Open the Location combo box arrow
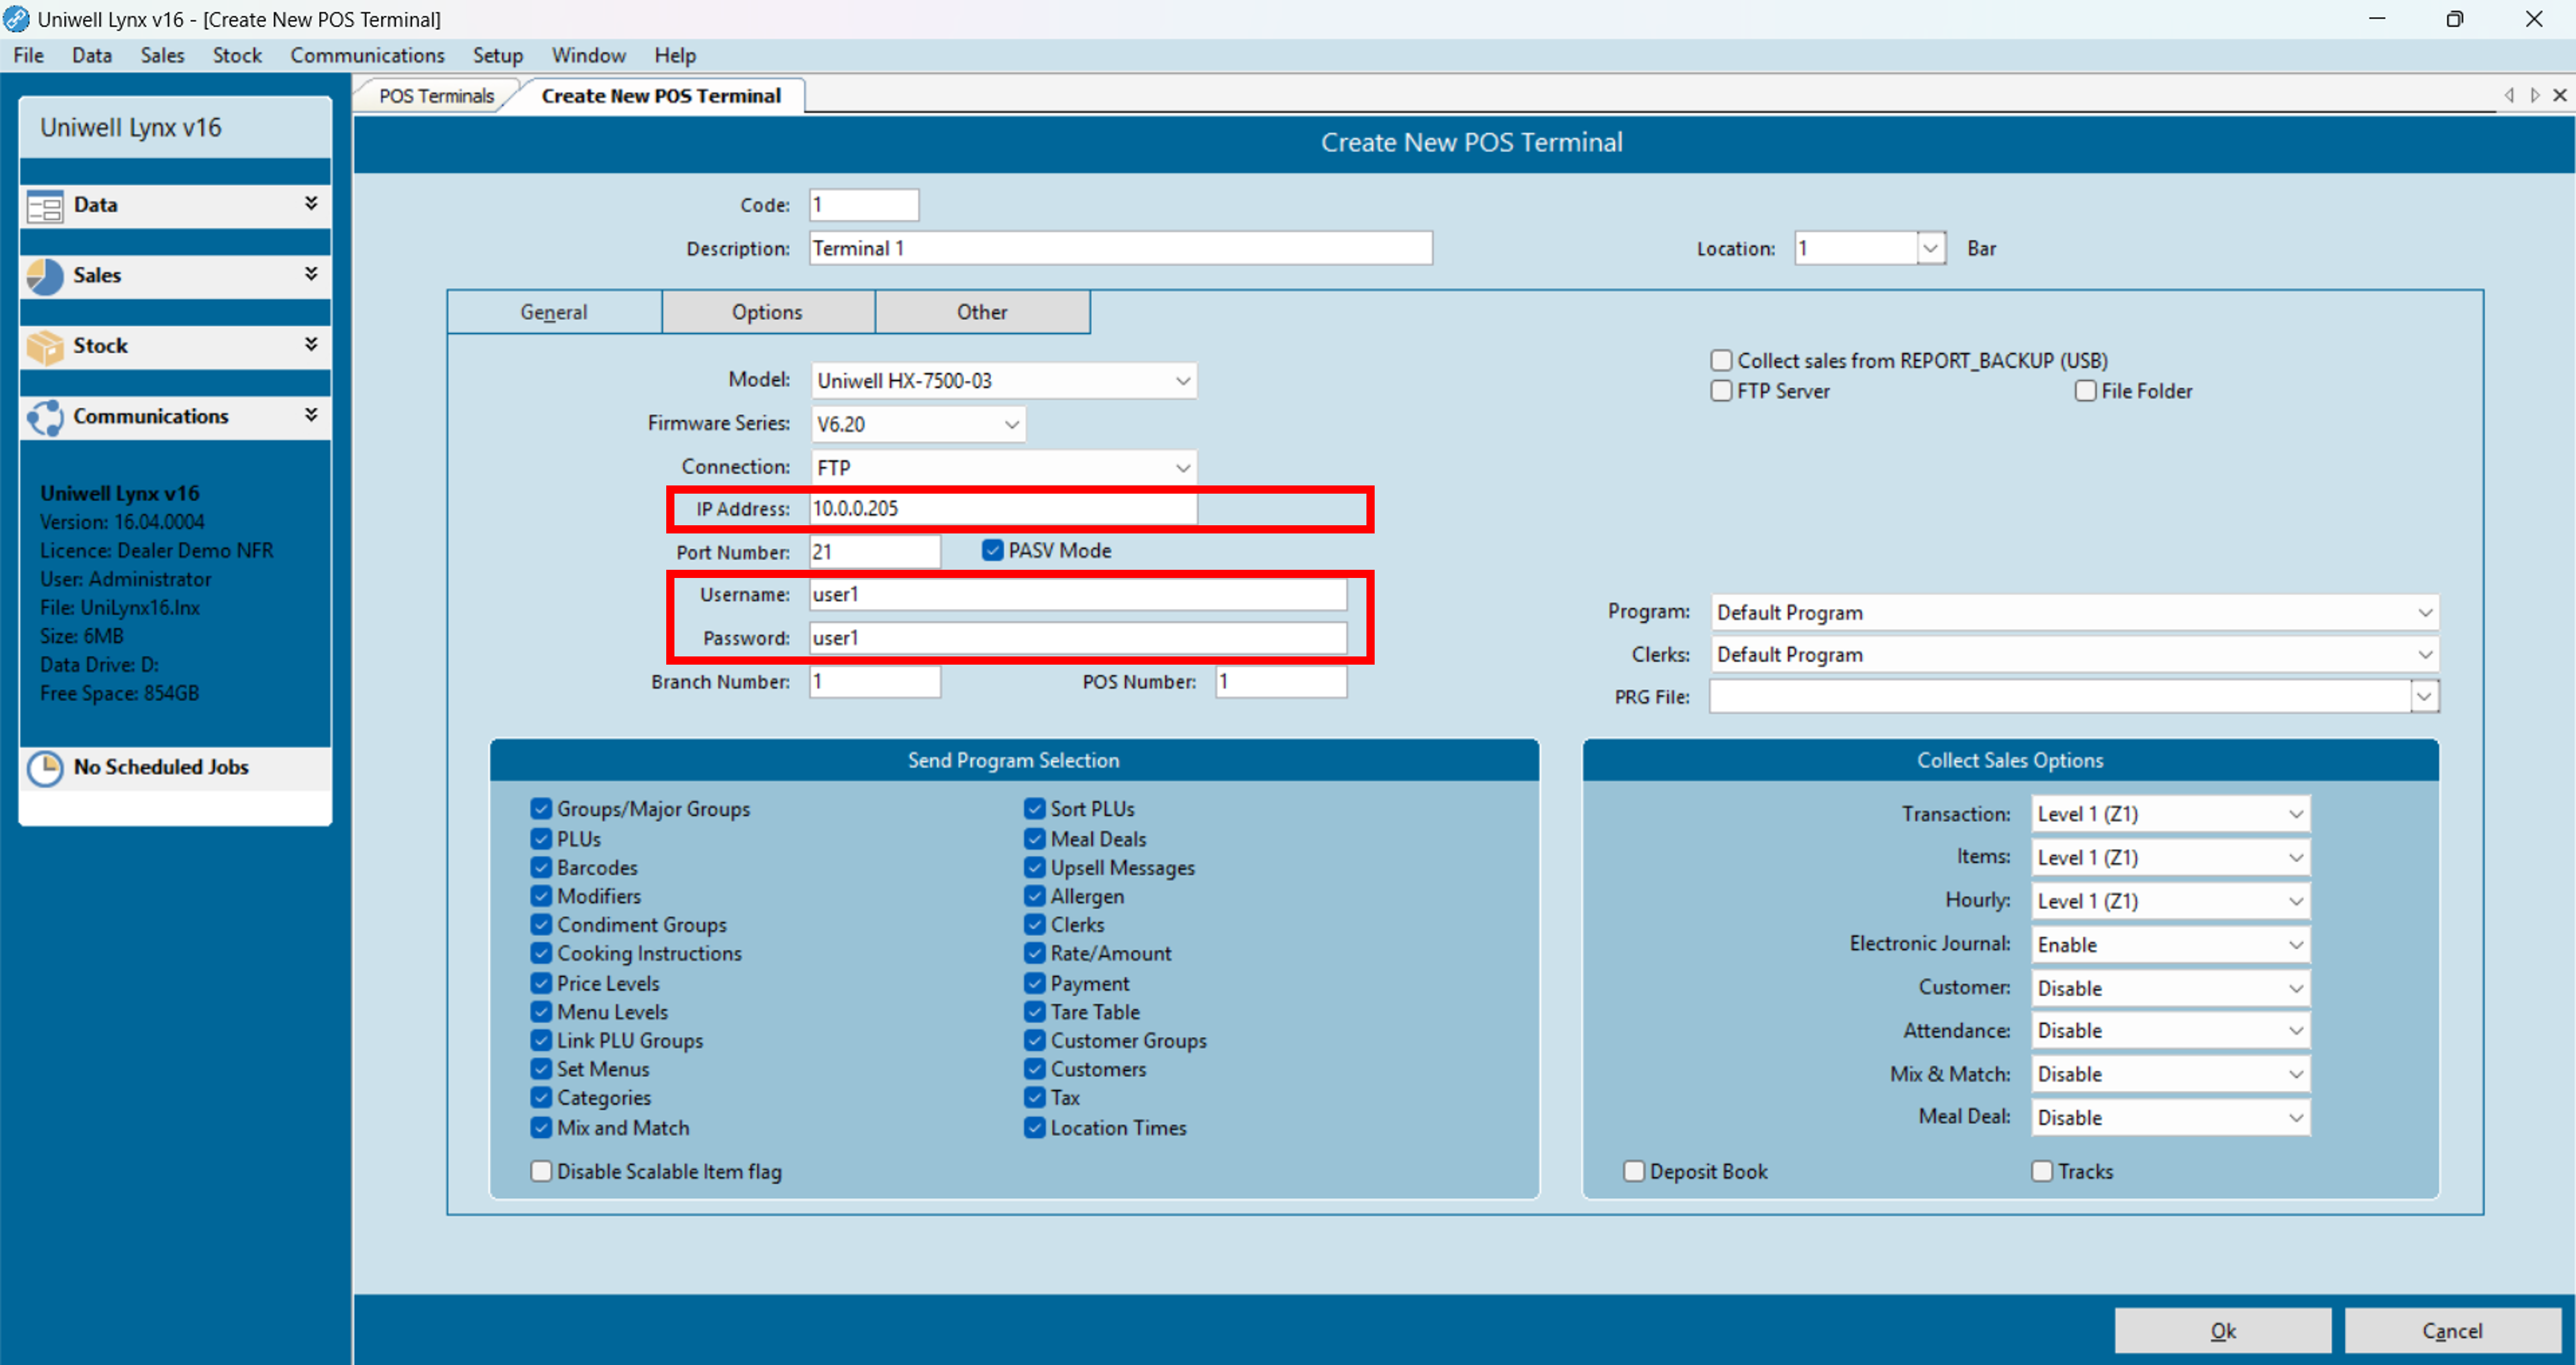The width and height of the screenshot is (2576, 1365). click(x=1930, y=248)
